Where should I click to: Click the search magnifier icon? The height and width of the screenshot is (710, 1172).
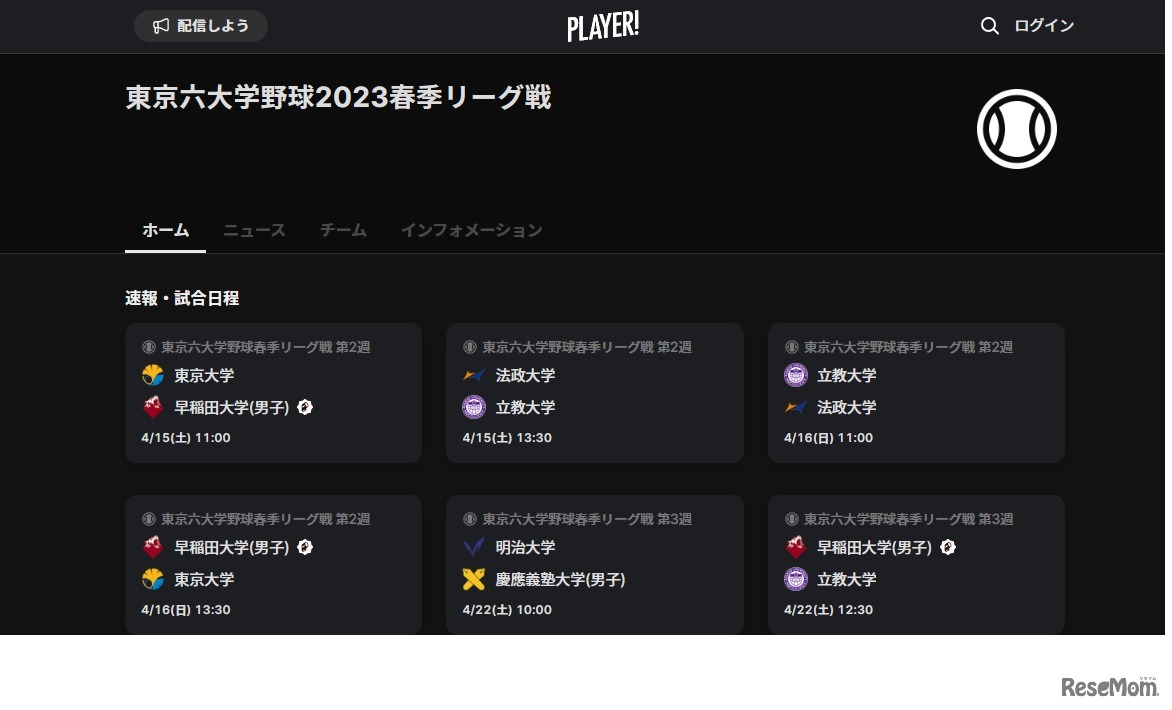pyautogui.click(x=990, y=26)
